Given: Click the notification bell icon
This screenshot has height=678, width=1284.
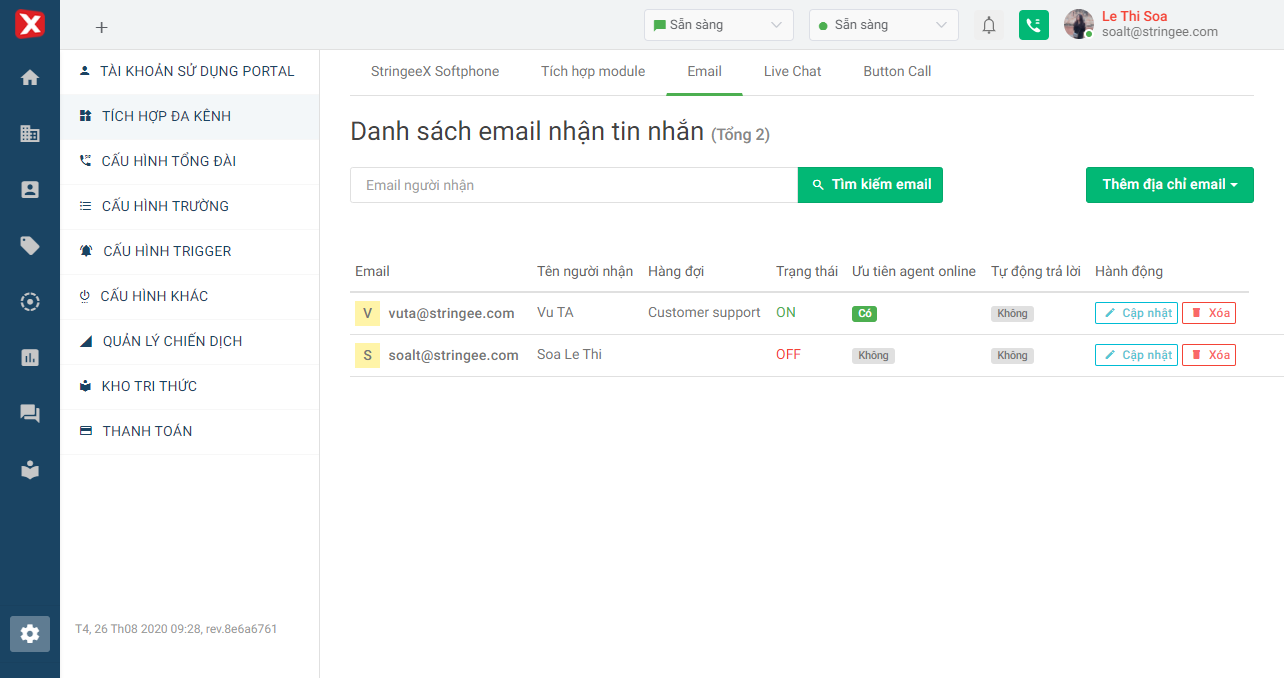Looking at the screenshot, I should click(989, 25).
